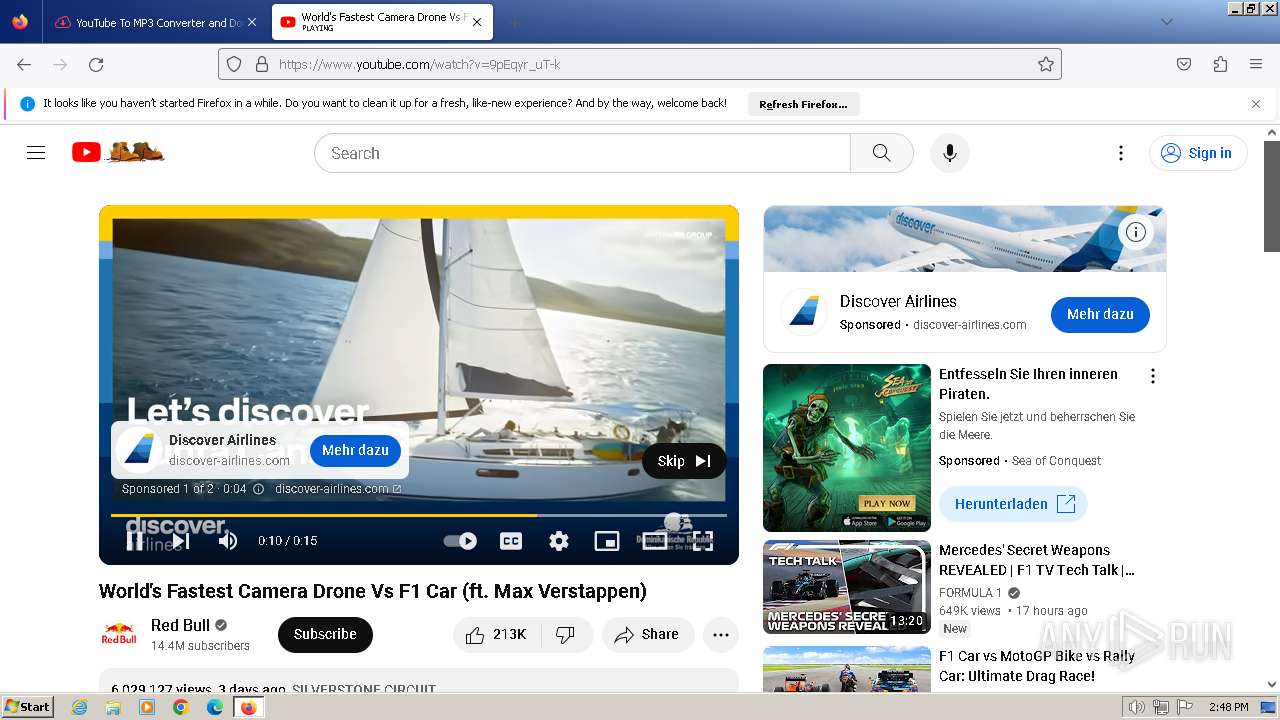Image resolution: width=1280 pixels, height=720 pixels.
Task: Bookmark this page with star icon
Action: click(1046, 64)
